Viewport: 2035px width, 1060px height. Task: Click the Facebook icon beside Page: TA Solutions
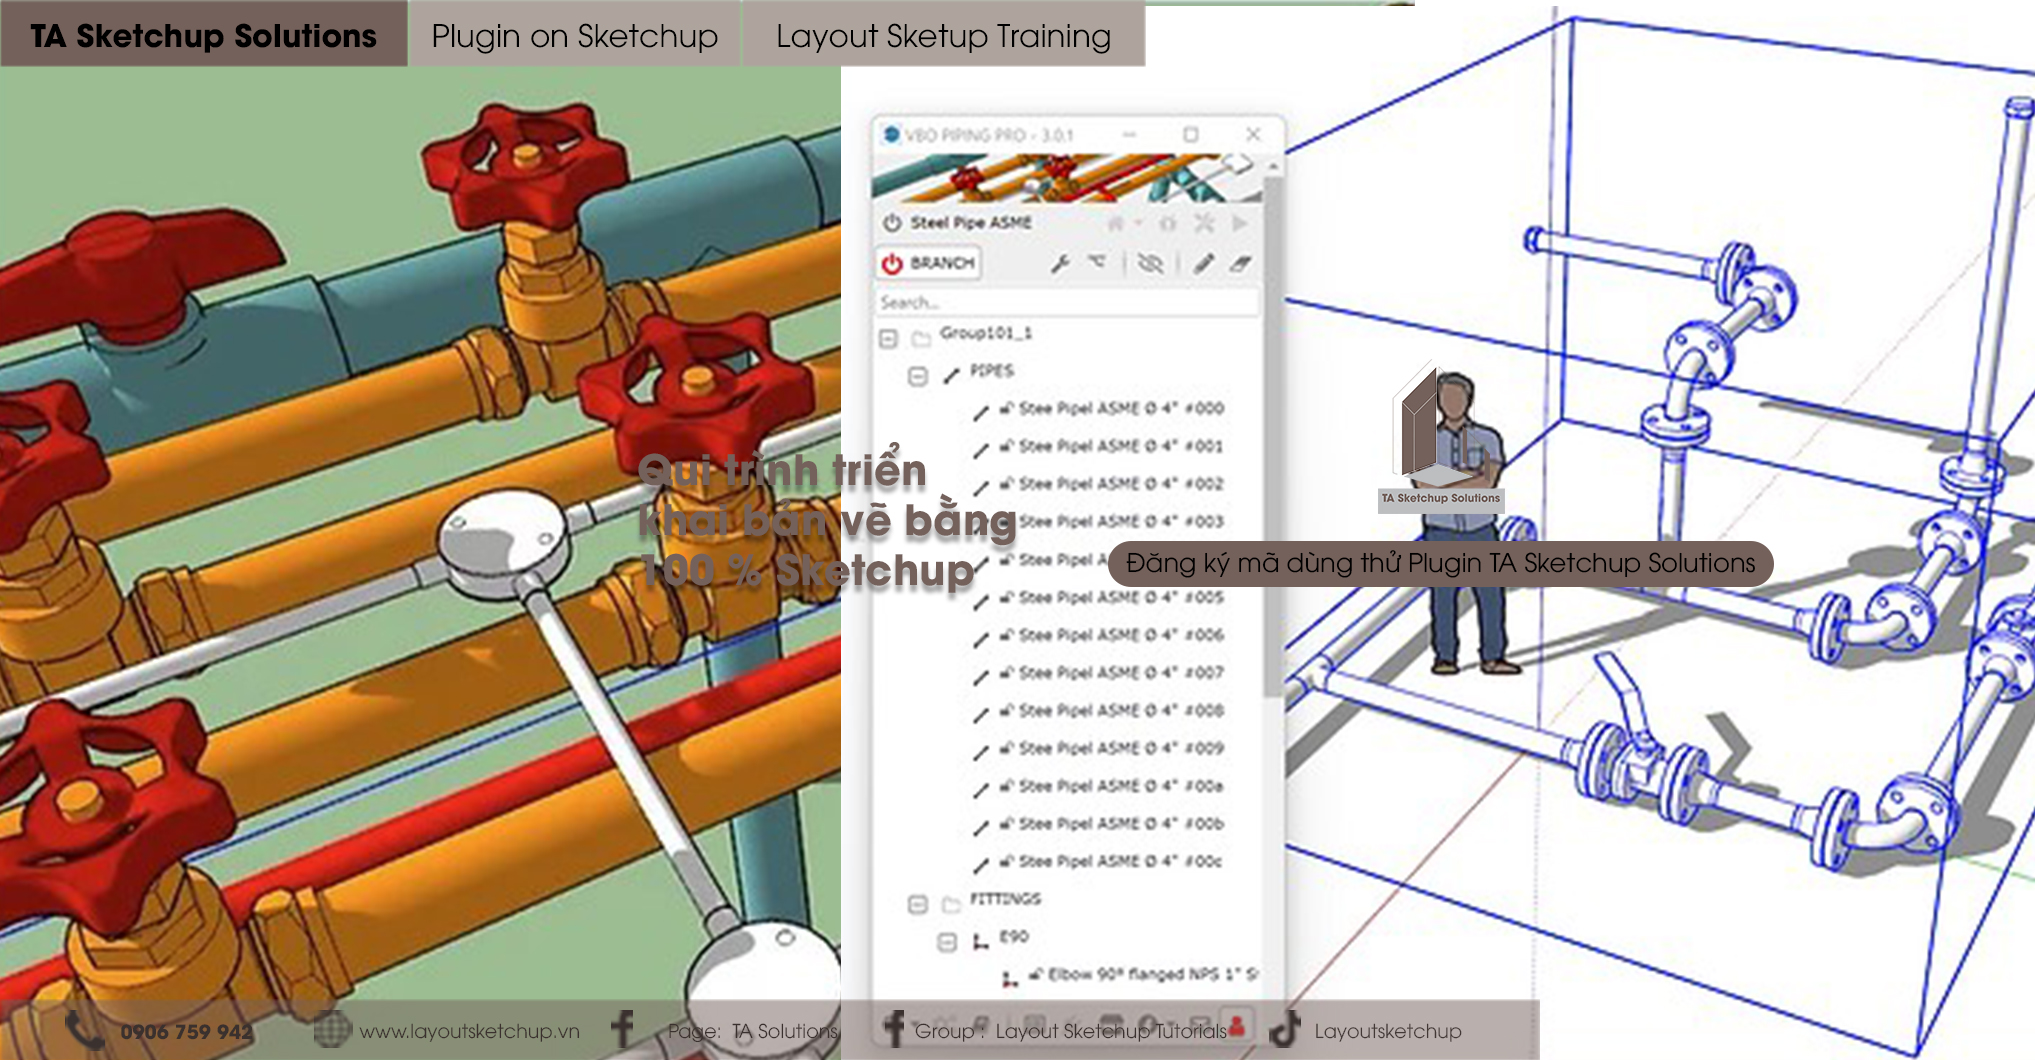click(x=623, y=1029)
